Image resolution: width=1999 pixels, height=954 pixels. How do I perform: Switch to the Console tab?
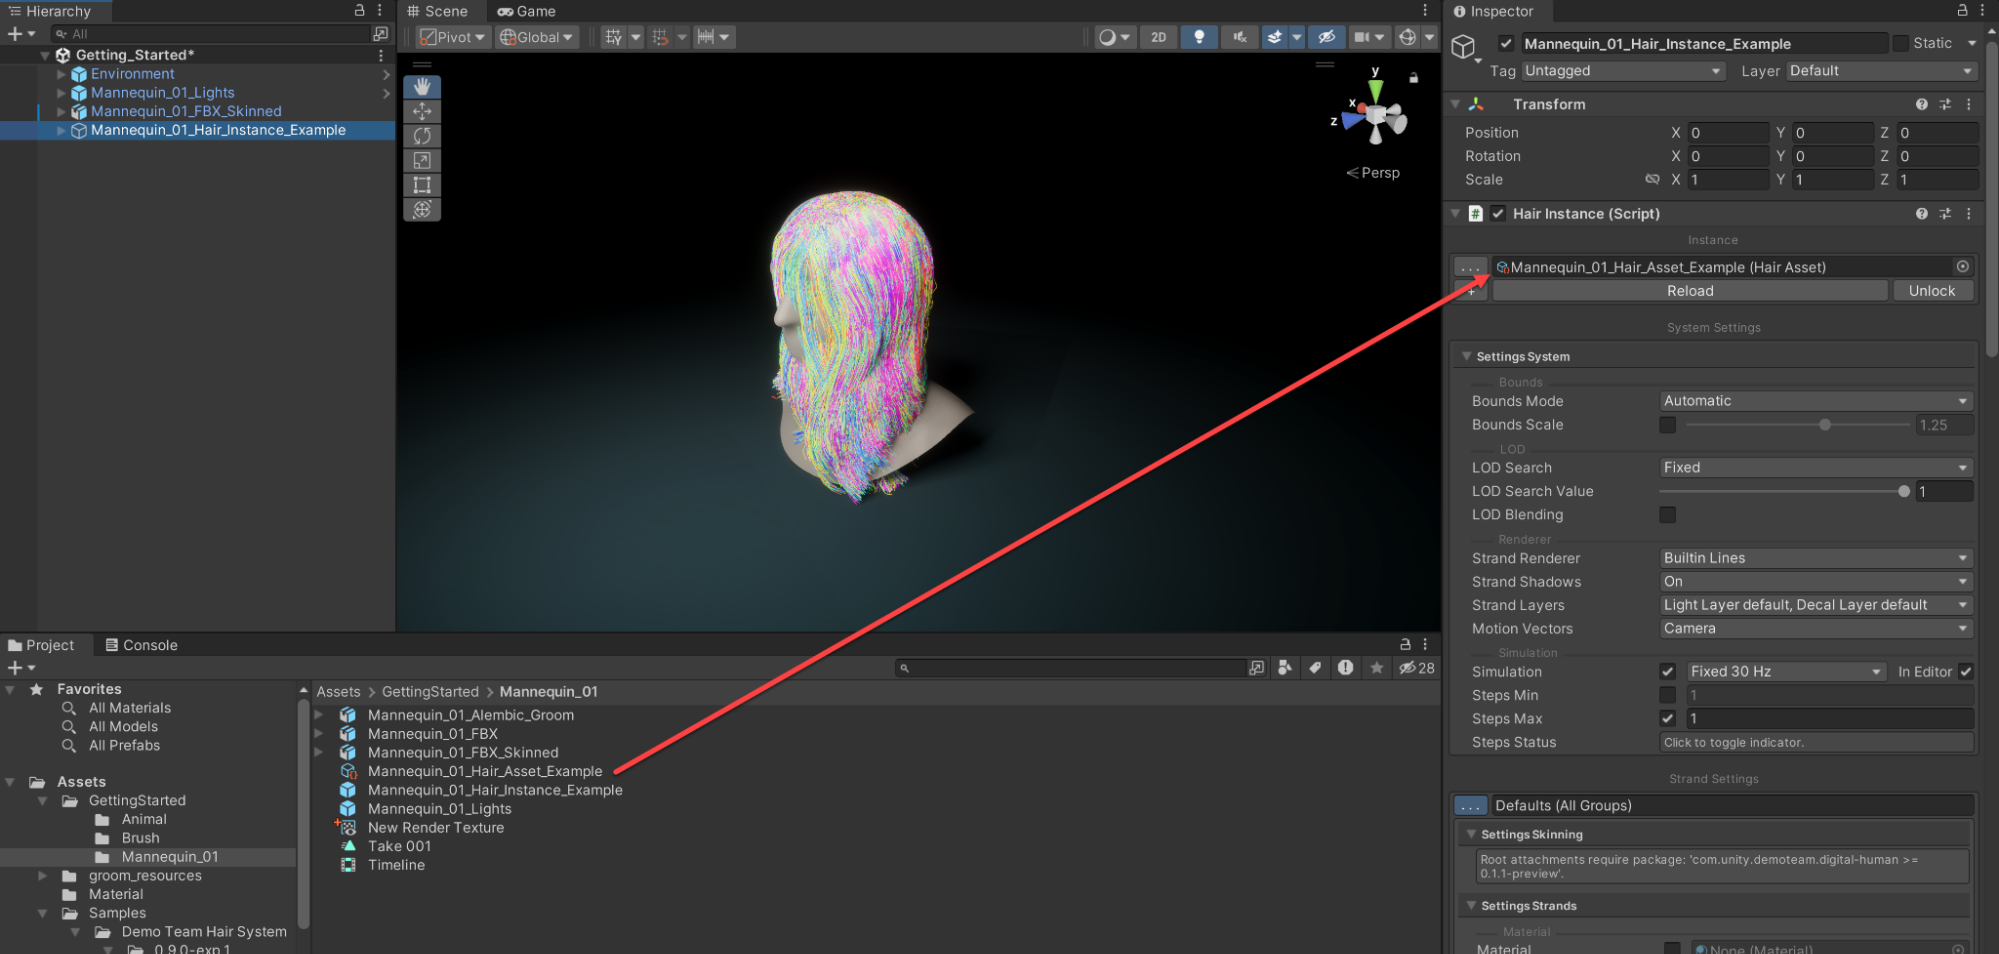[141, 645]
